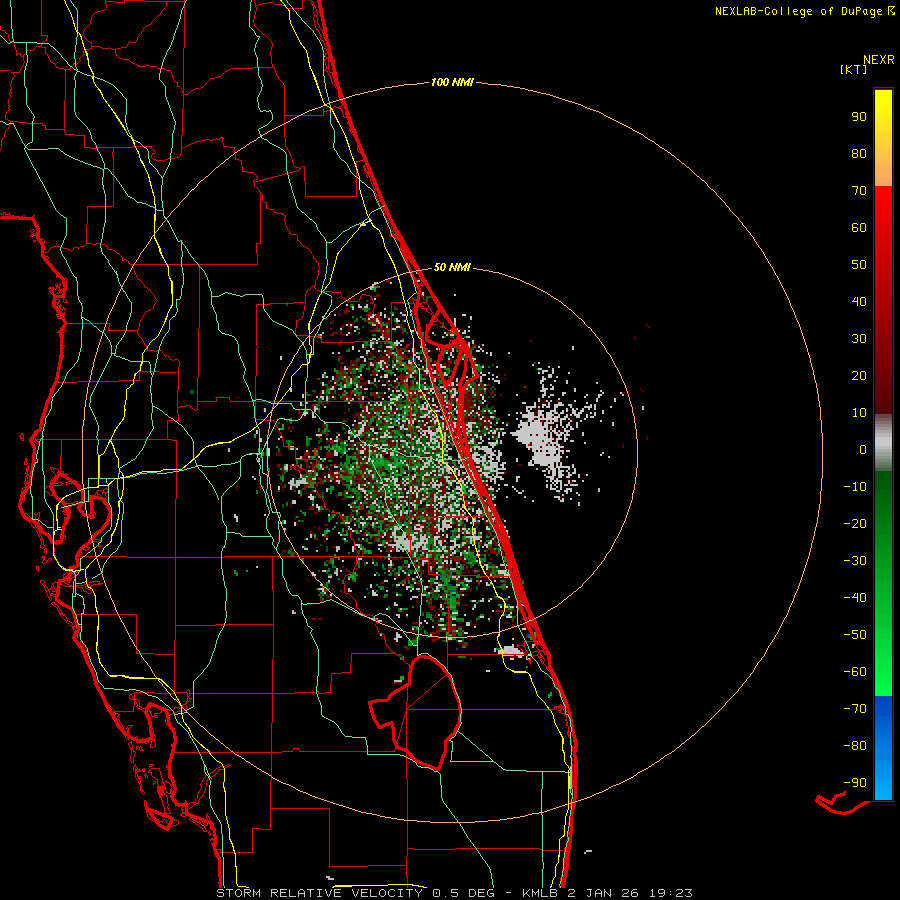Click the NEXLAB-College of DuPage header text
The image size is (900, 900).
[x=799, y=11]
